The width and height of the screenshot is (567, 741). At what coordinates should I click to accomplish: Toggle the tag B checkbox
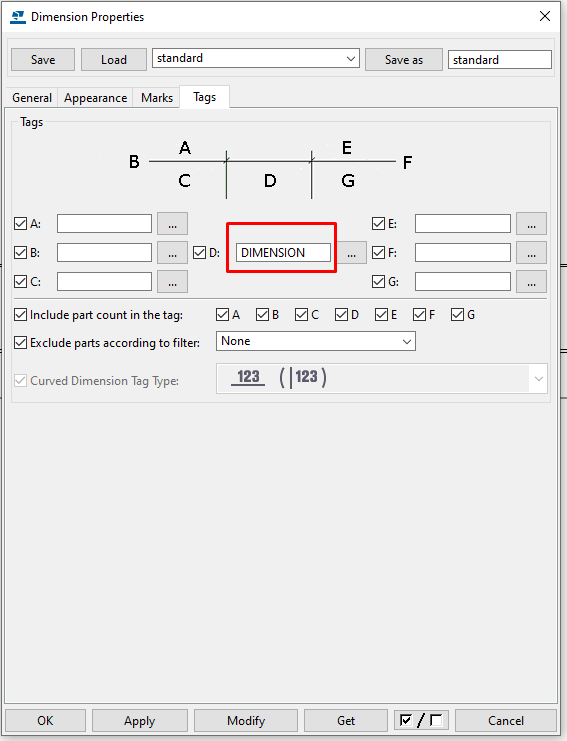pyautogui.click(x=20, y=253)
